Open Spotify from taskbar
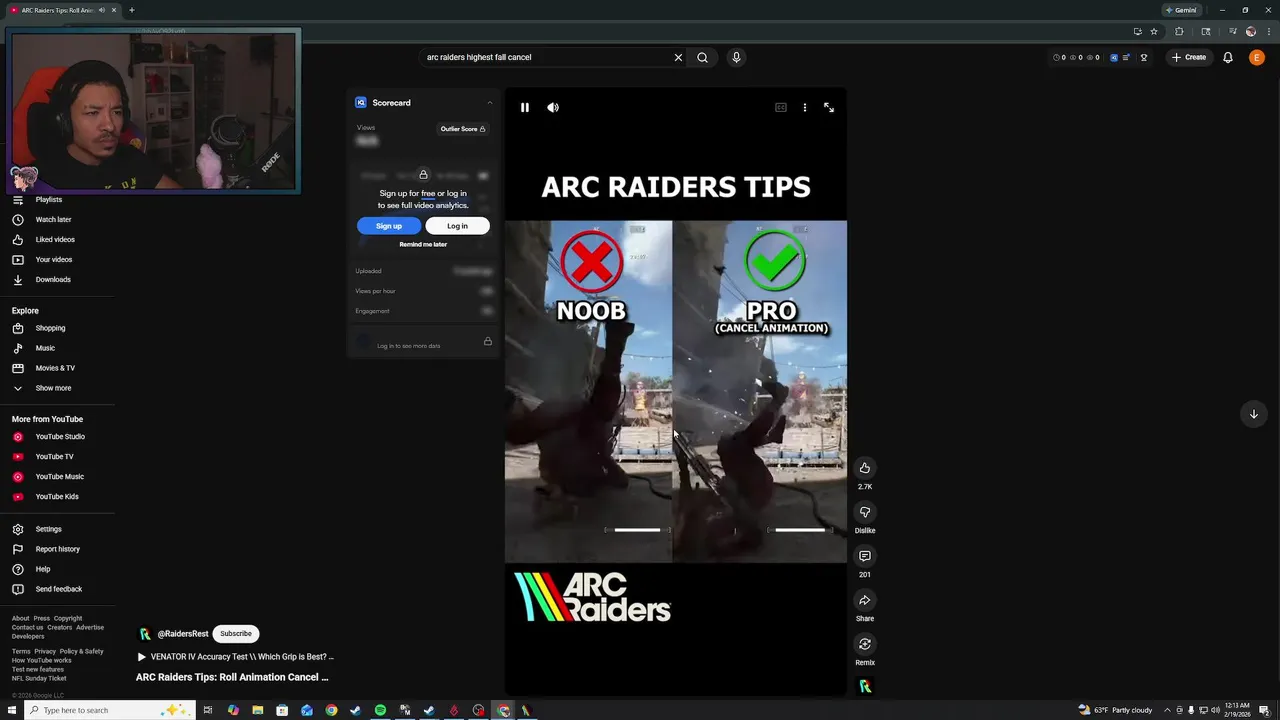This screenshot has height=720, width=1280. (x=380, y=710)
